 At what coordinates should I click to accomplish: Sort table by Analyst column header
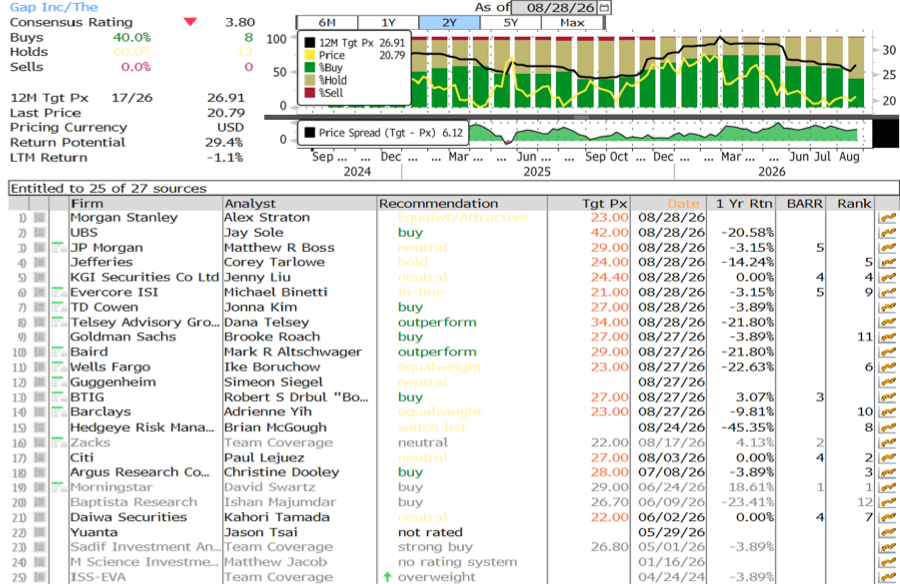point(300,203)
